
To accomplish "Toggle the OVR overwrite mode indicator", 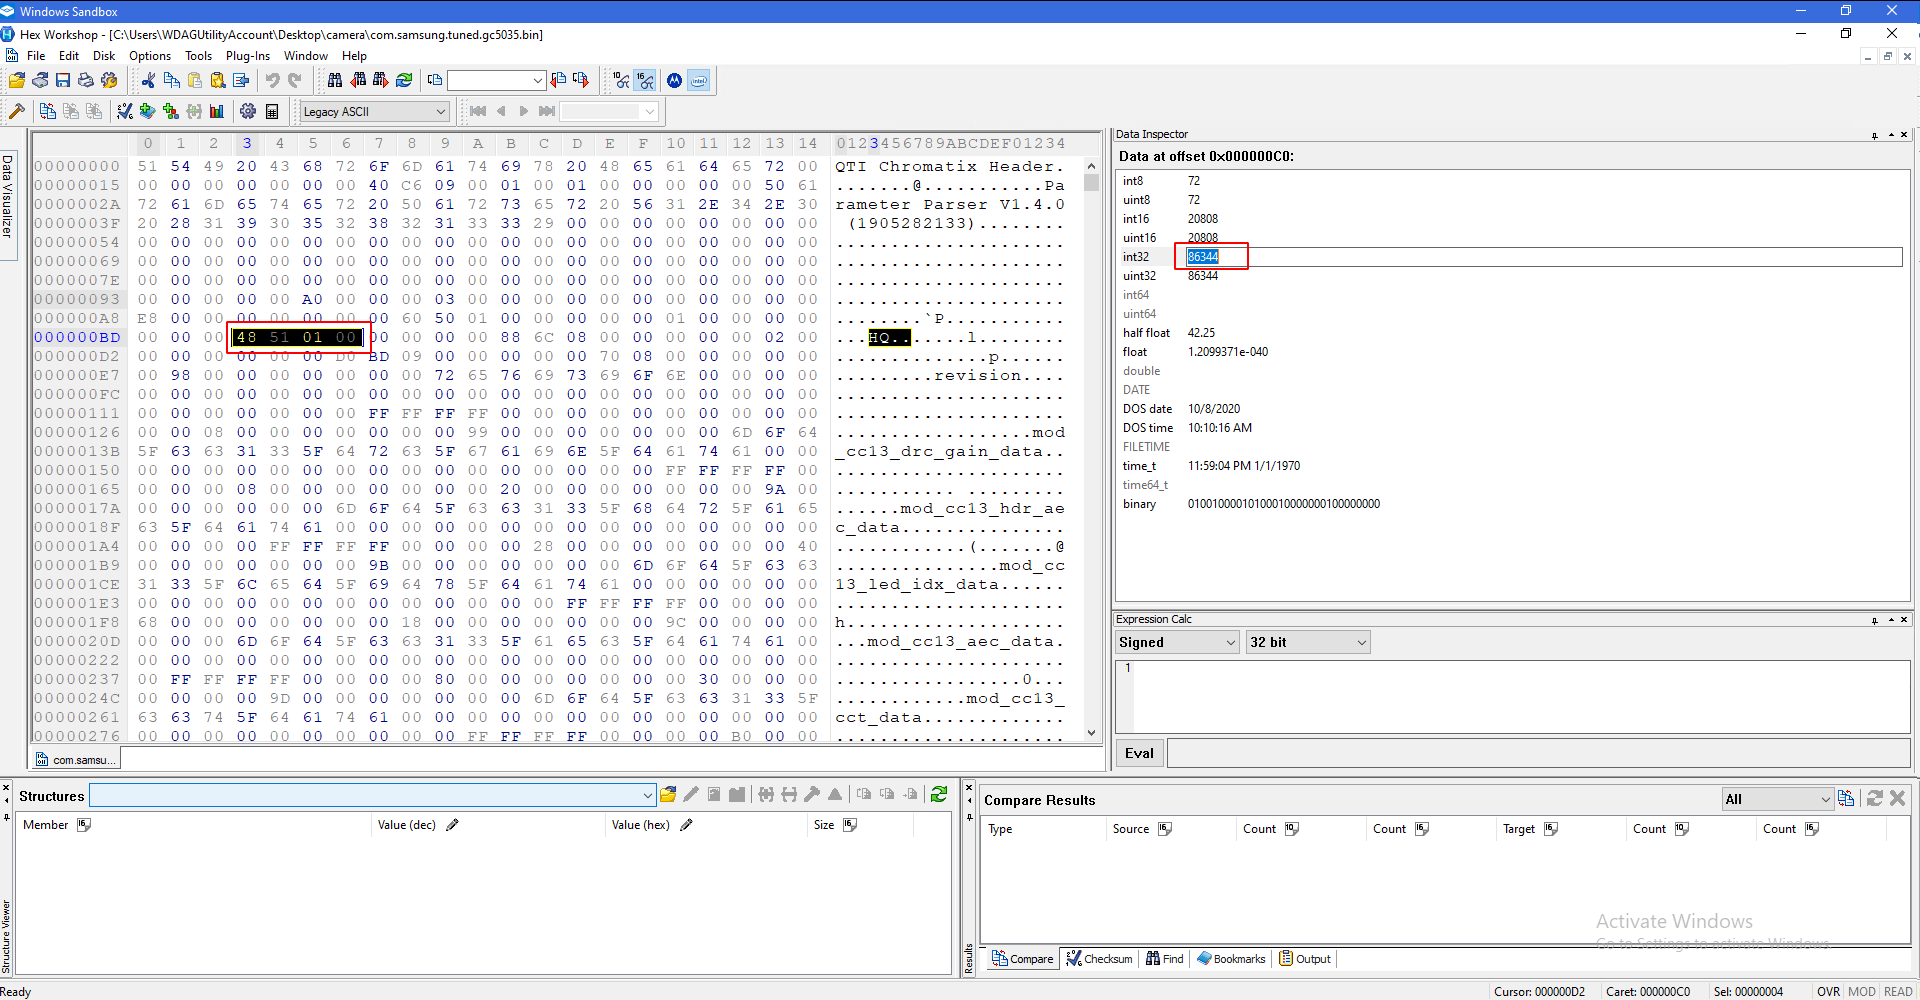I will [1828, 992].
